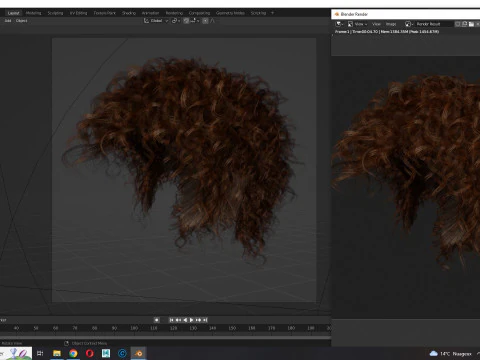Open the Animation workspace tab
The image size is (480, 360).
(x=150, y=13)
